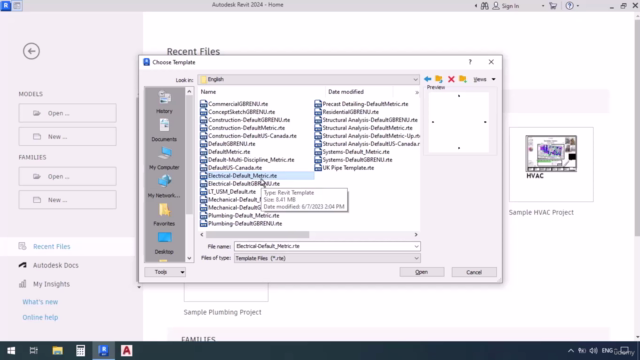Viewport: 640px width, 360px height.
Task: Show hidden system tray icons
Action: (x=571, y=351)
